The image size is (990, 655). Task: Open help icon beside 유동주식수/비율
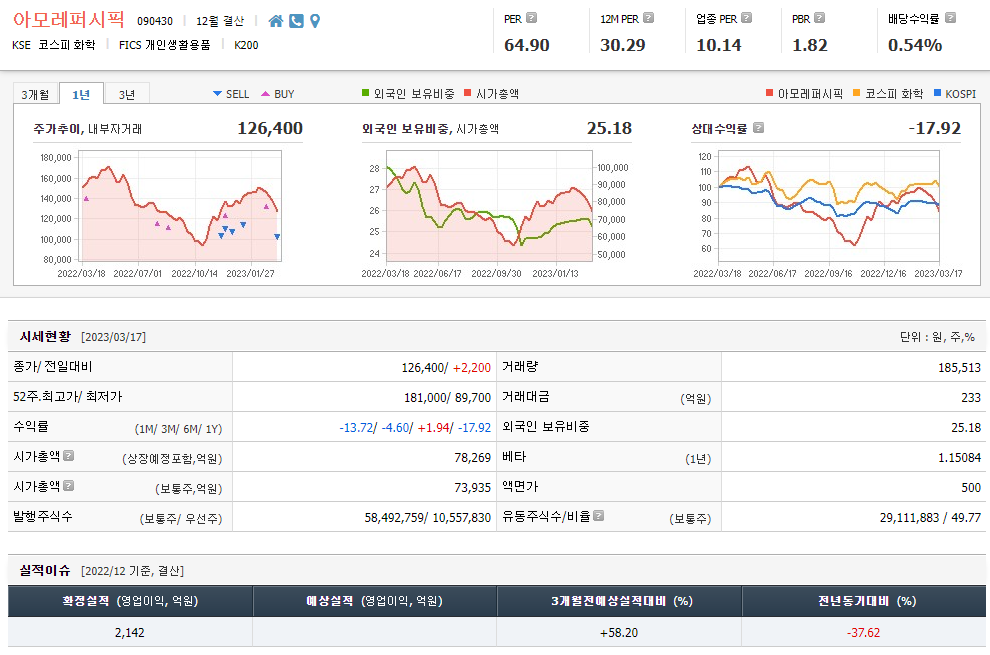pos(599,515)
